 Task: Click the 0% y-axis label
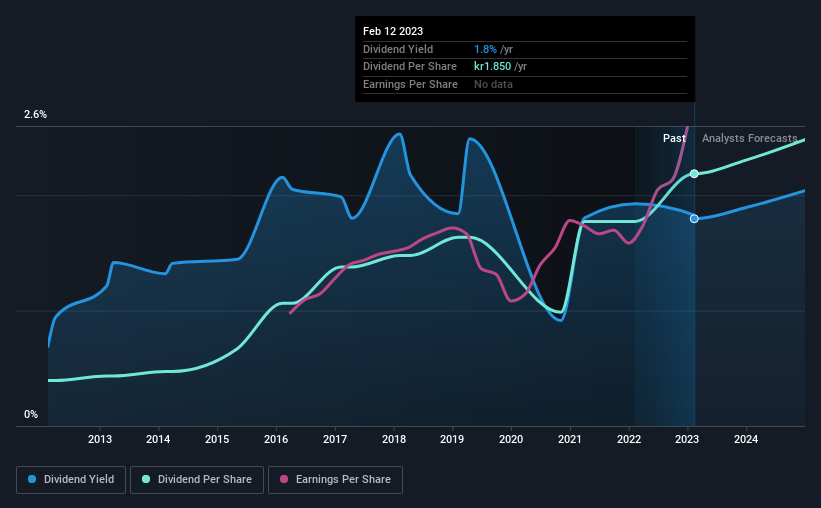(31, 414)
